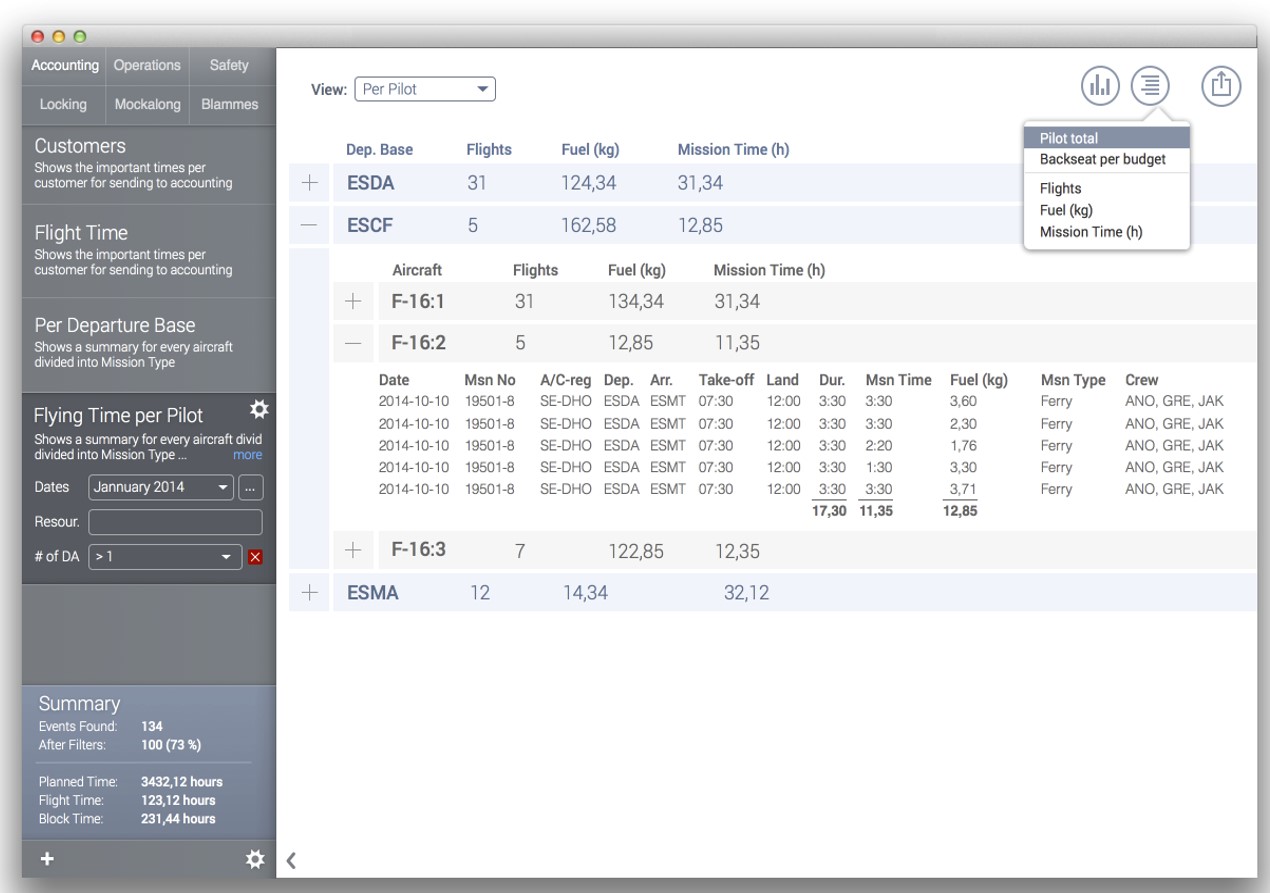Collapse the F-16:2 aircraft row
Image resolution: width=1270 pixels, height=893 pixels.
pos(353,343)
